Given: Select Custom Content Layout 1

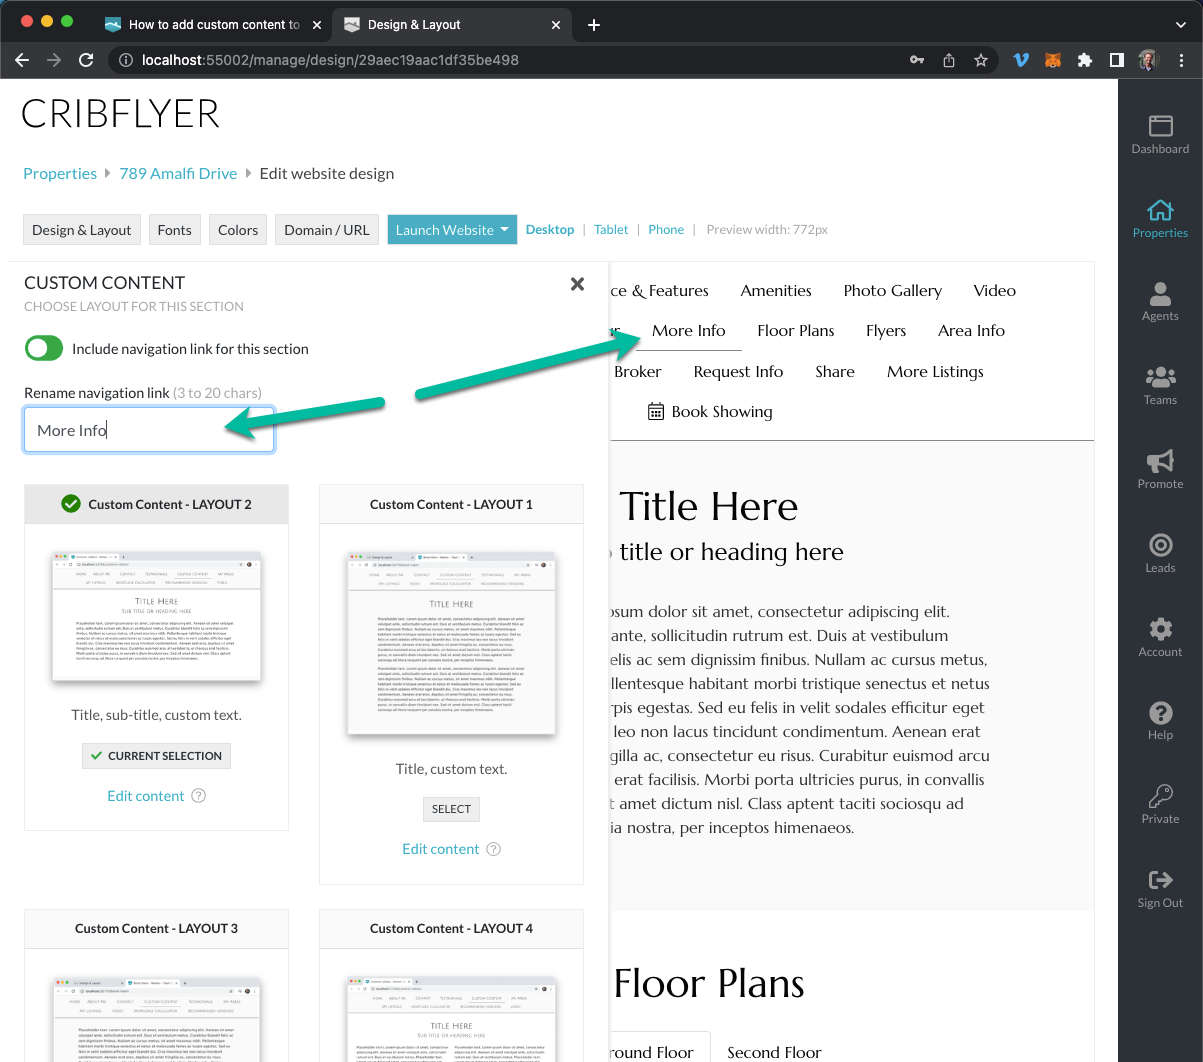Looking at the screenshot, I should click(451, 809).
